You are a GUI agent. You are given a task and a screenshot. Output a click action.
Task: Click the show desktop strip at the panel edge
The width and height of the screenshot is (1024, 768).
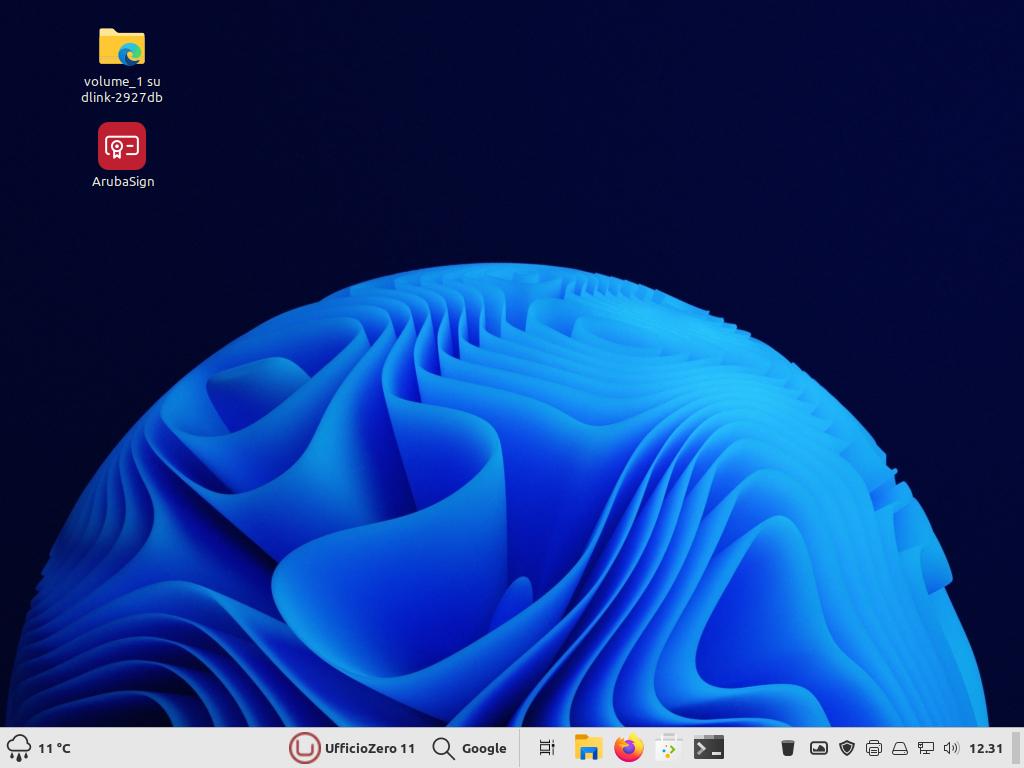(x=1017, y=747)
